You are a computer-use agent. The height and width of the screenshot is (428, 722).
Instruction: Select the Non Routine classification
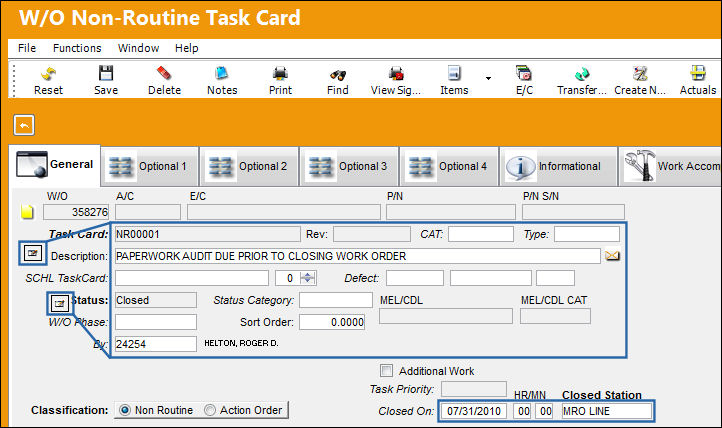[x=124, y=410]
